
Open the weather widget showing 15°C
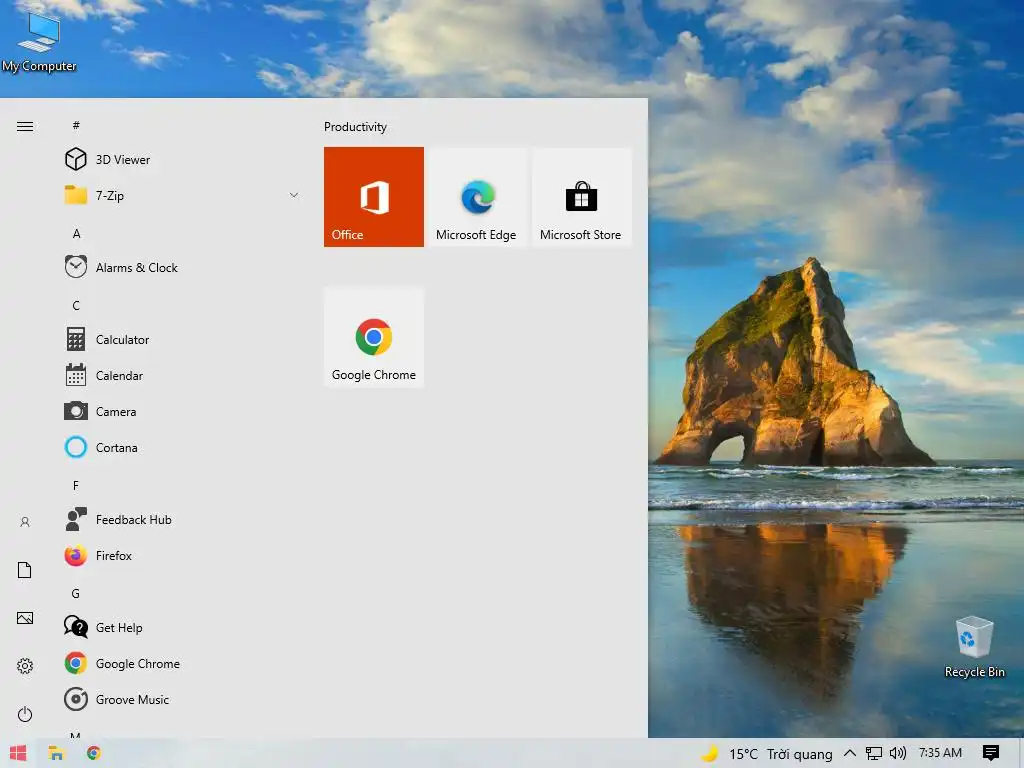pyautogui.click(x=767, y=754)
